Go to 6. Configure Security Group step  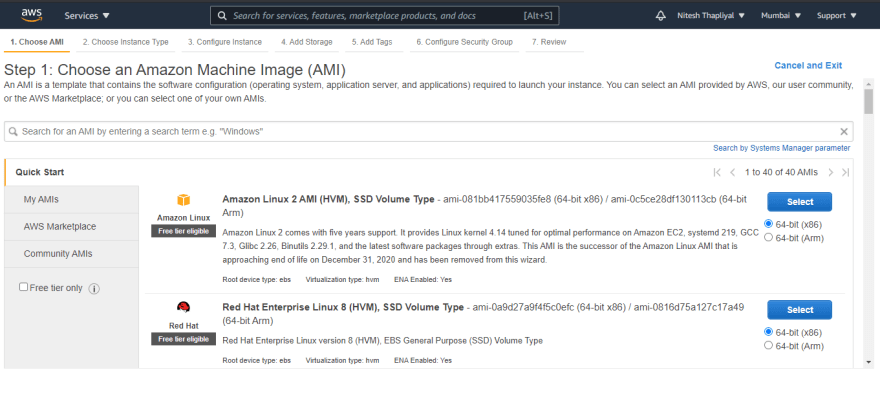coord(464,42)
